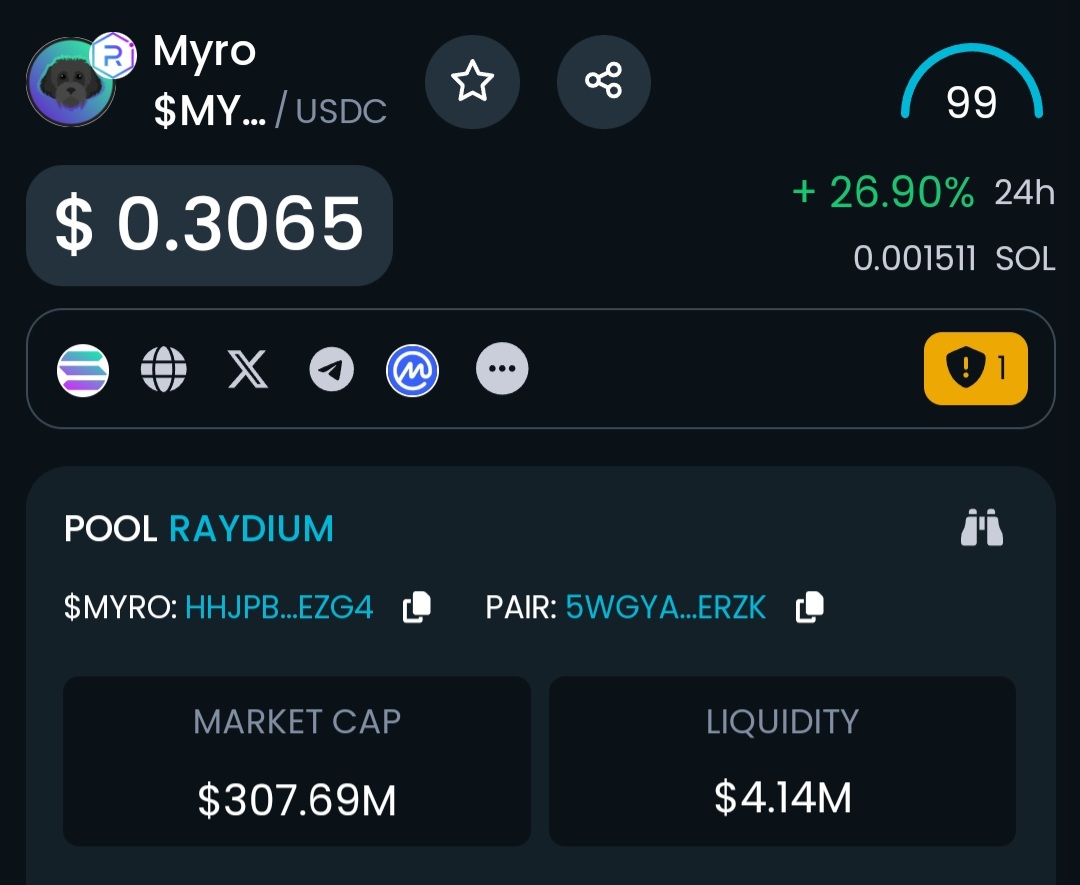Screen dimensions: 1080x885
Task: Open the HHJPB...EZG4 token address link
Action: [x=279, y=607]
